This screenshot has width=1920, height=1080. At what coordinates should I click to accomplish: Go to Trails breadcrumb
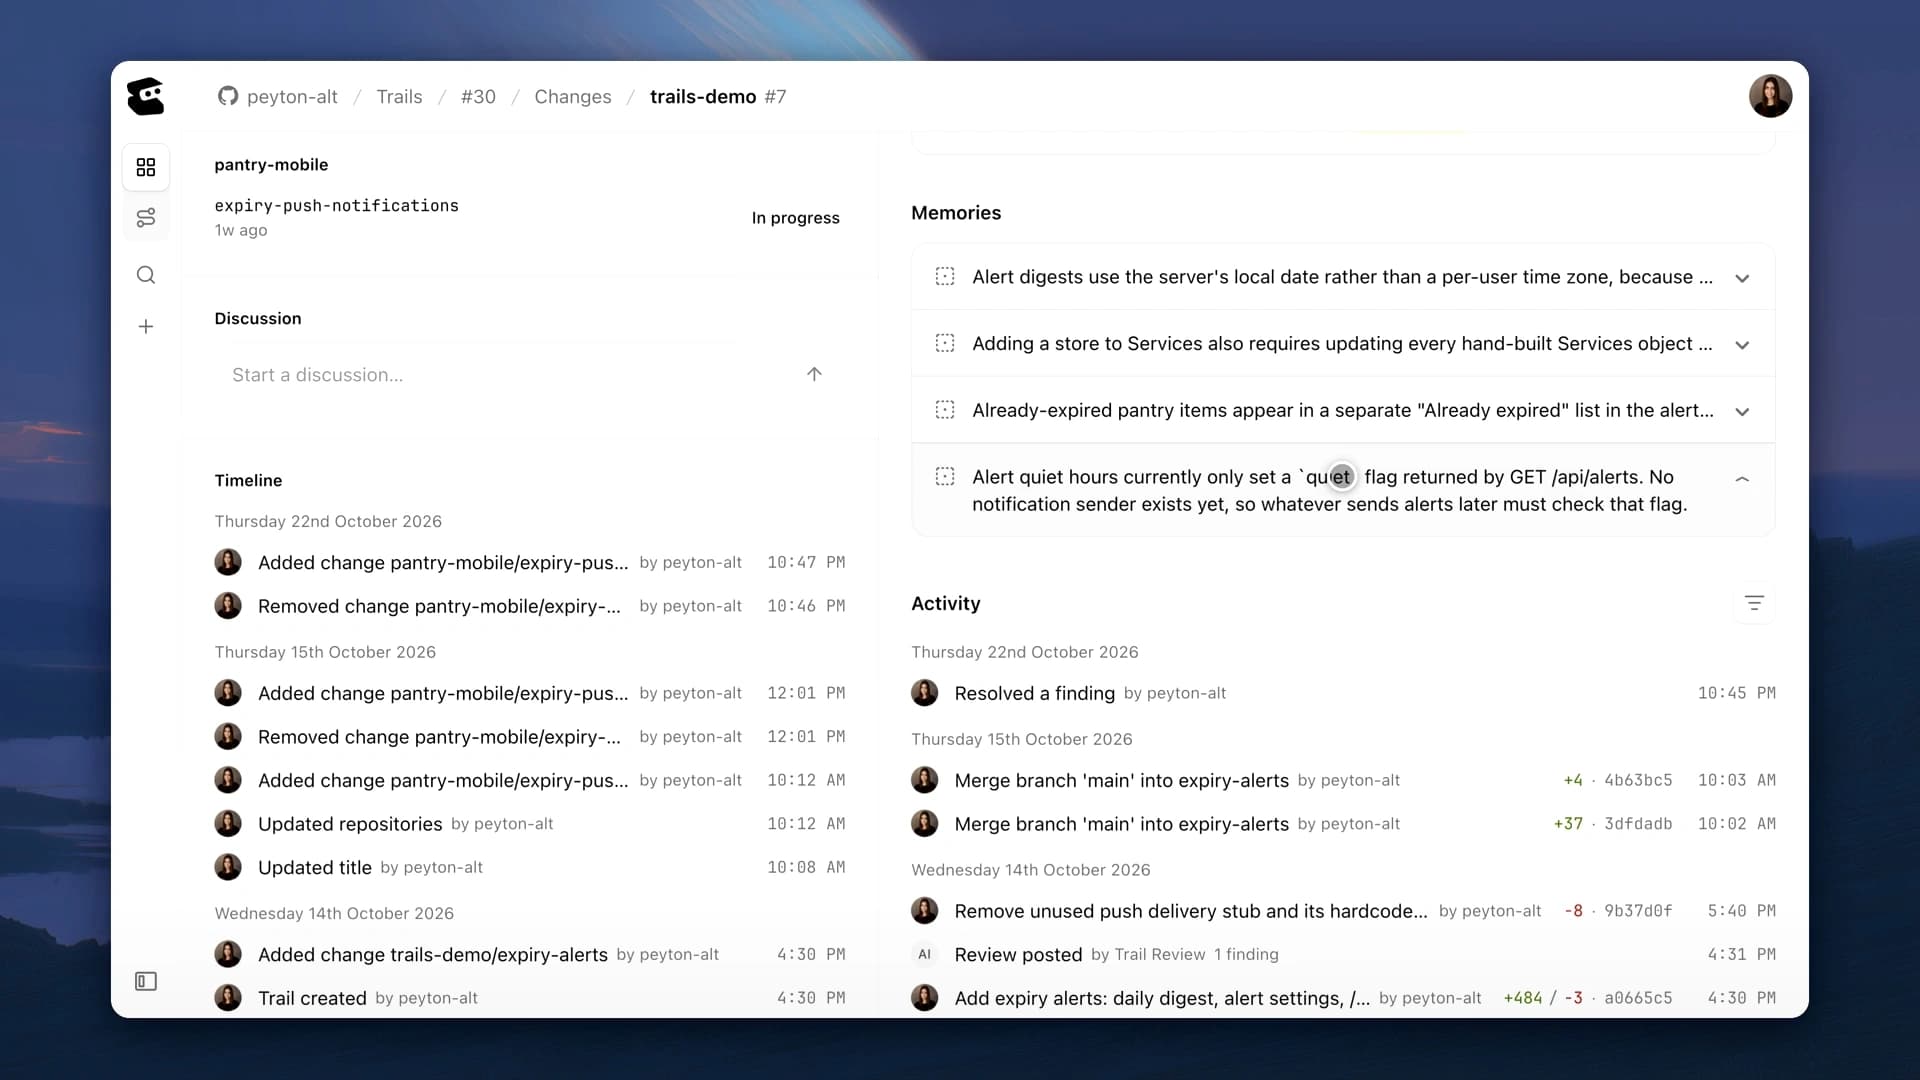pyautogui.click(x=399, y=96)
